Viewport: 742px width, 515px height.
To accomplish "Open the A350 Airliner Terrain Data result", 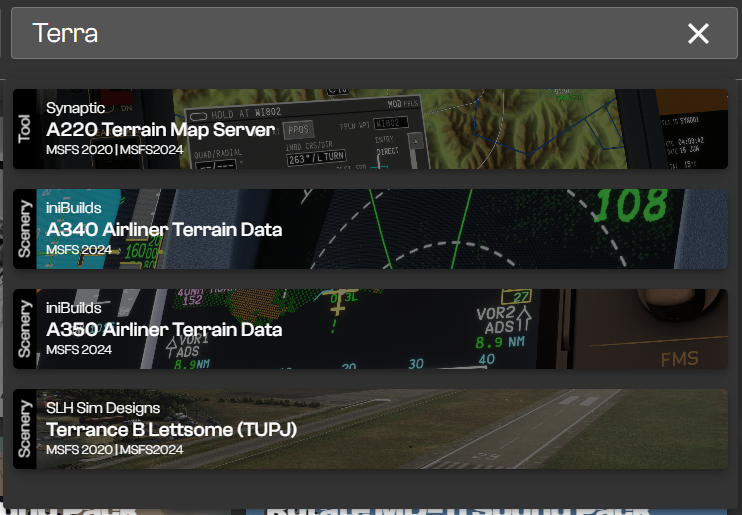I will [x=370, y=329].
